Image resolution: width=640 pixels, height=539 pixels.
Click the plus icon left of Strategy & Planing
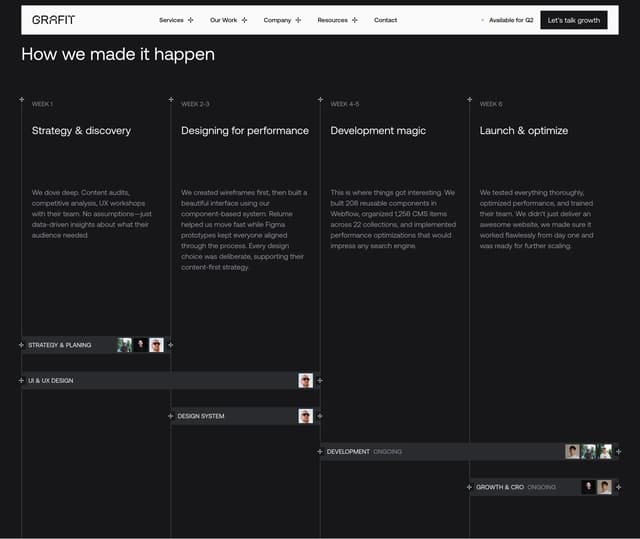tap(21, 345)
